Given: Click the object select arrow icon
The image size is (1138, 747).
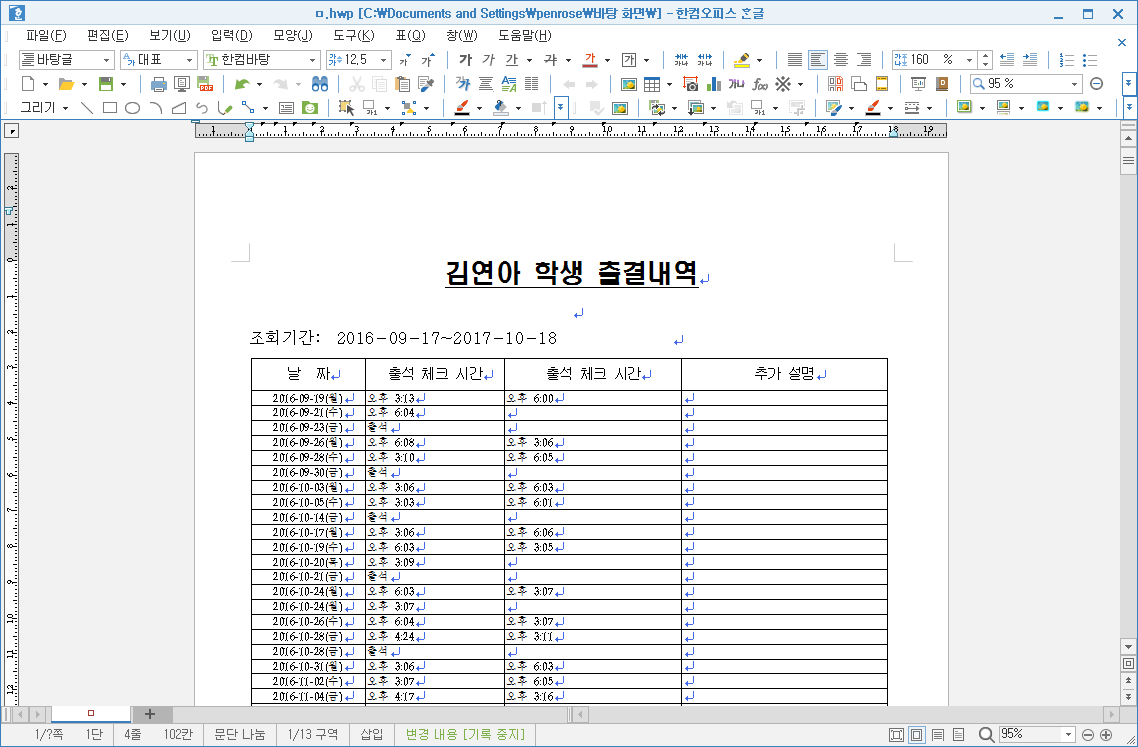Looking at the screenshot, I should (346, 108).
